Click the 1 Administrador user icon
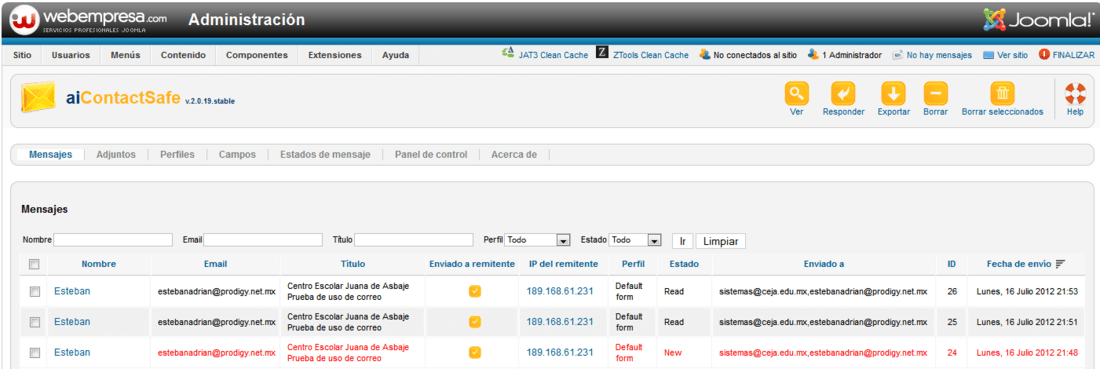 click(812, 54)
